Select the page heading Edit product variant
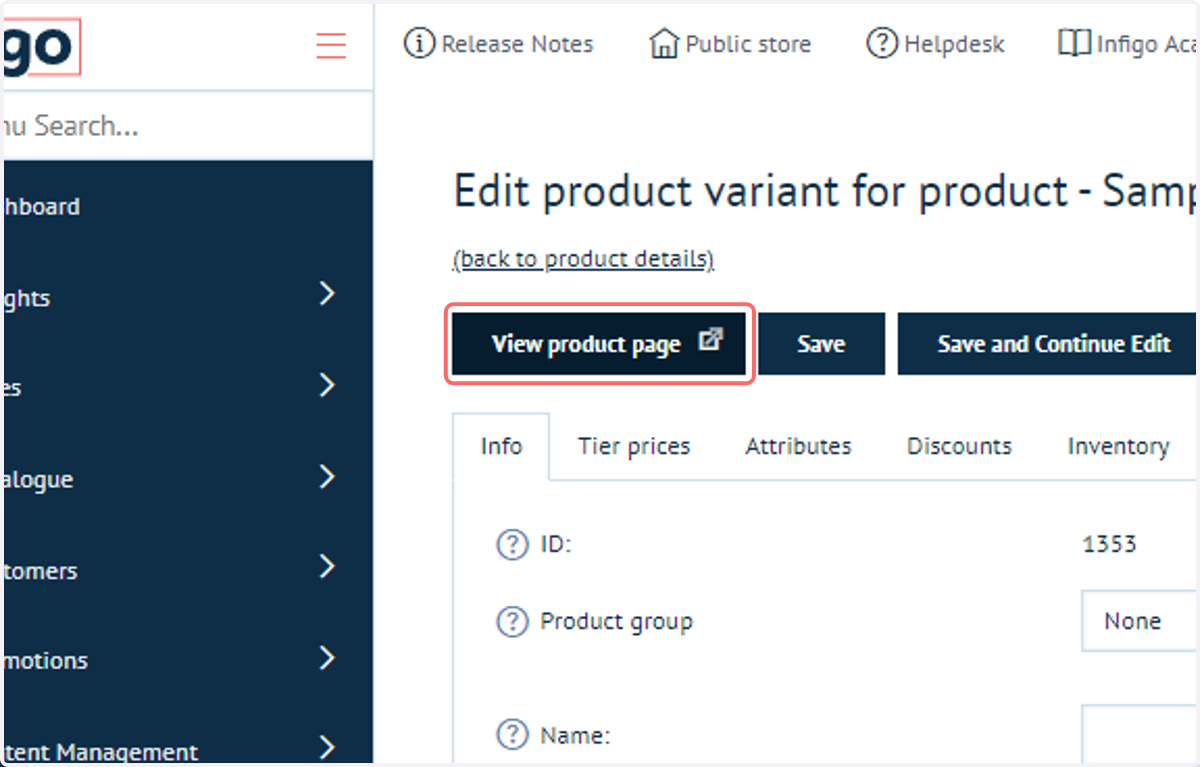The height and width of the screenshot is (767, 1200). tap(826, 191)
